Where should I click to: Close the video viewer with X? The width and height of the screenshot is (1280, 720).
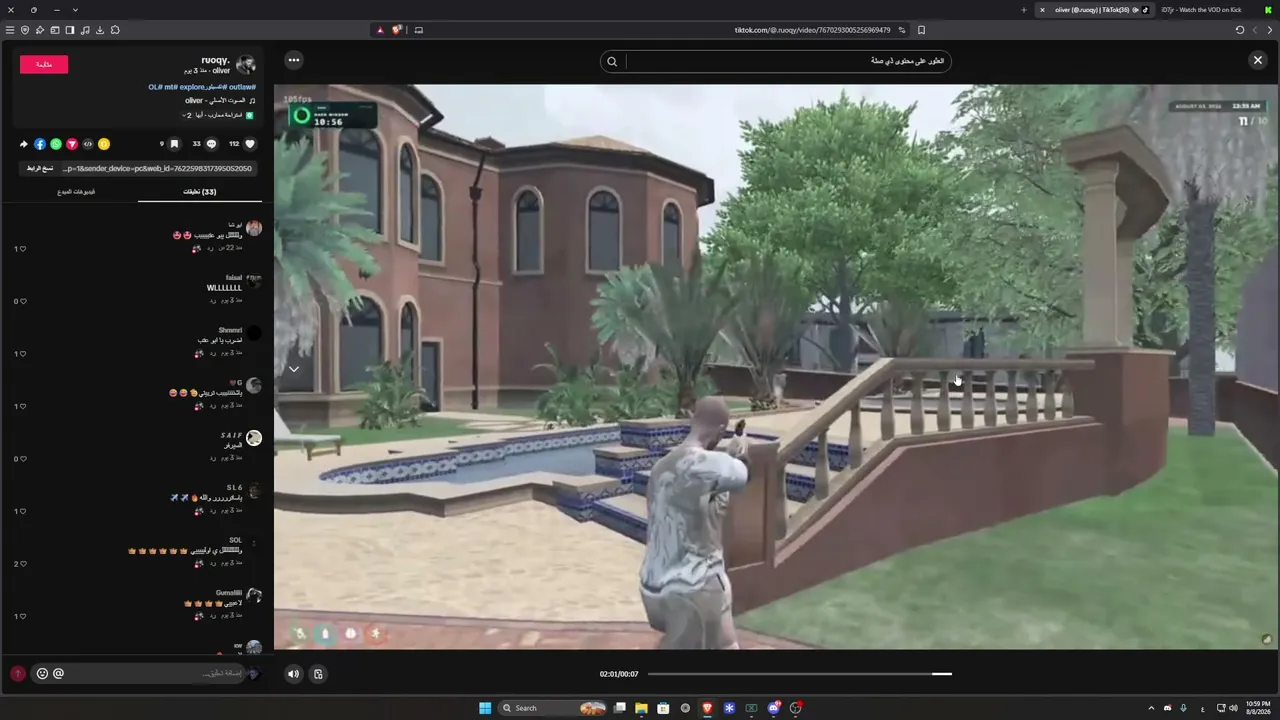click(1258, 60)
